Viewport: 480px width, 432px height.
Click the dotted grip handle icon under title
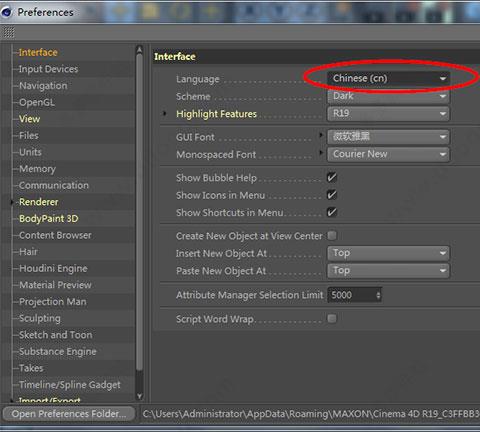(x=9, y=32)
